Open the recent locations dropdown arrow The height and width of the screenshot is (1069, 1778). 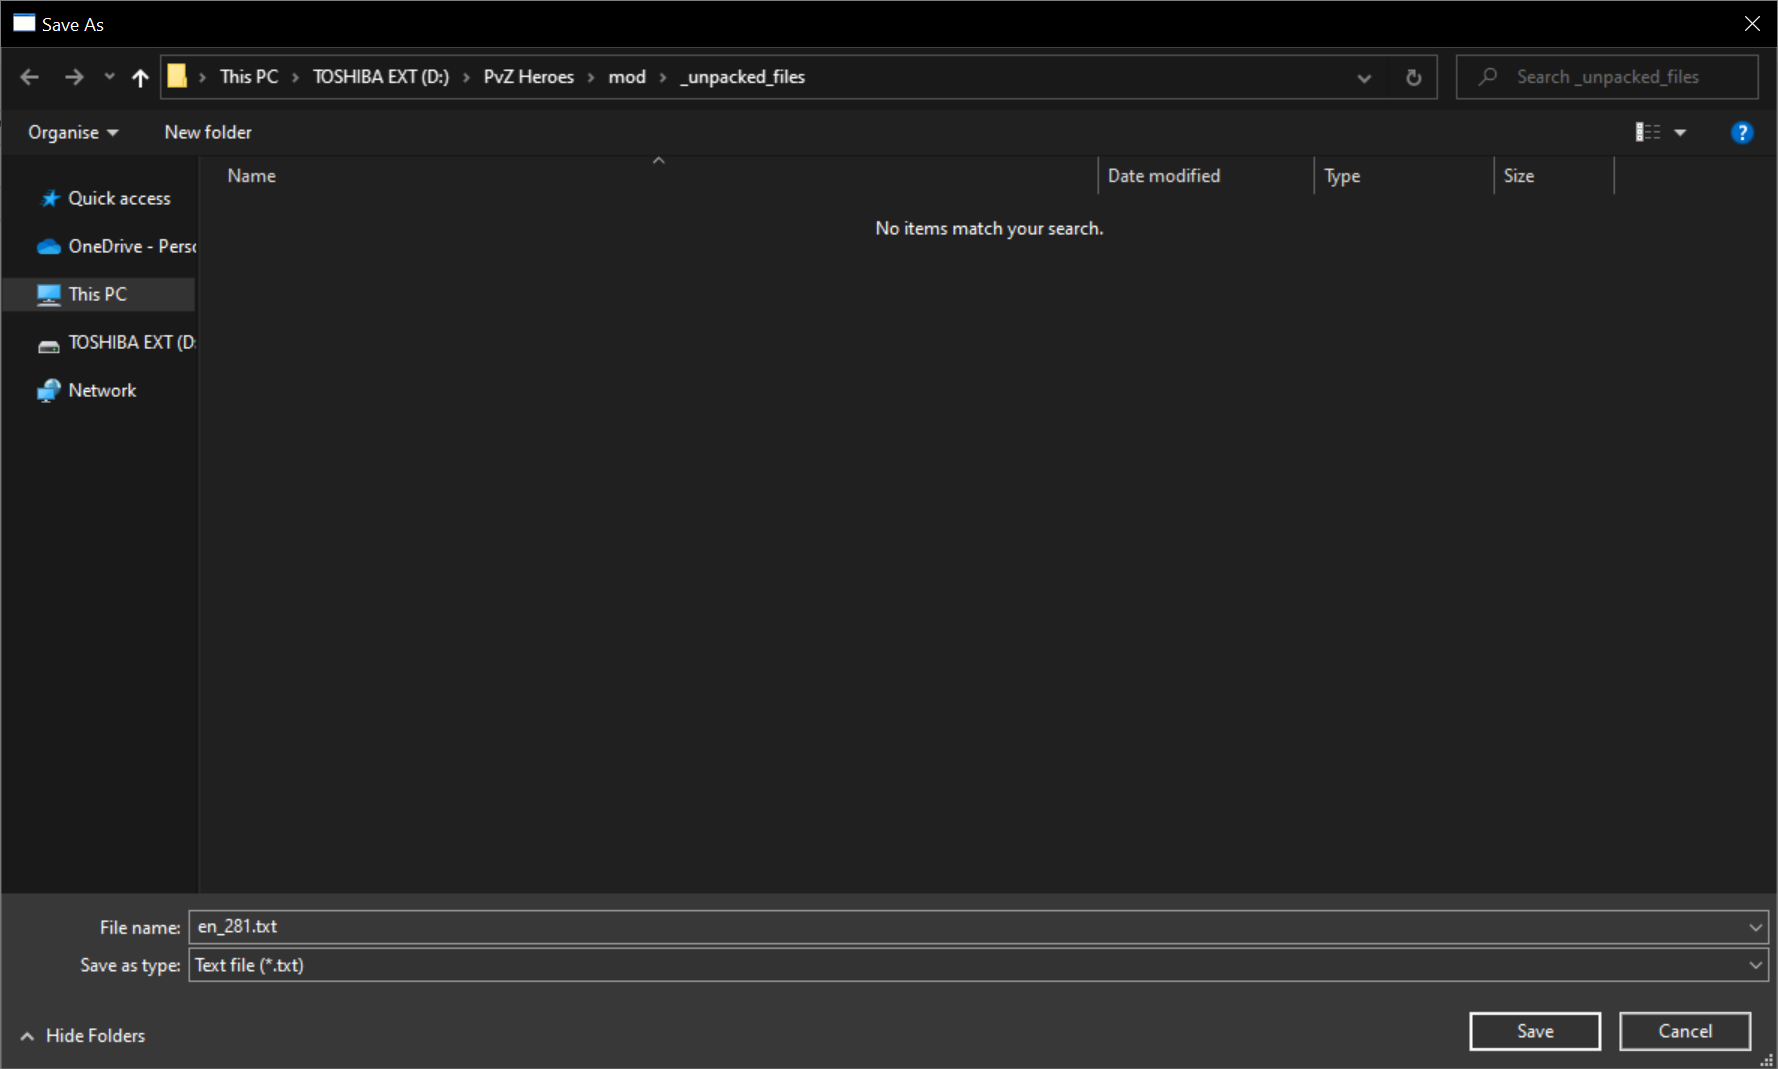pos(109,77)
